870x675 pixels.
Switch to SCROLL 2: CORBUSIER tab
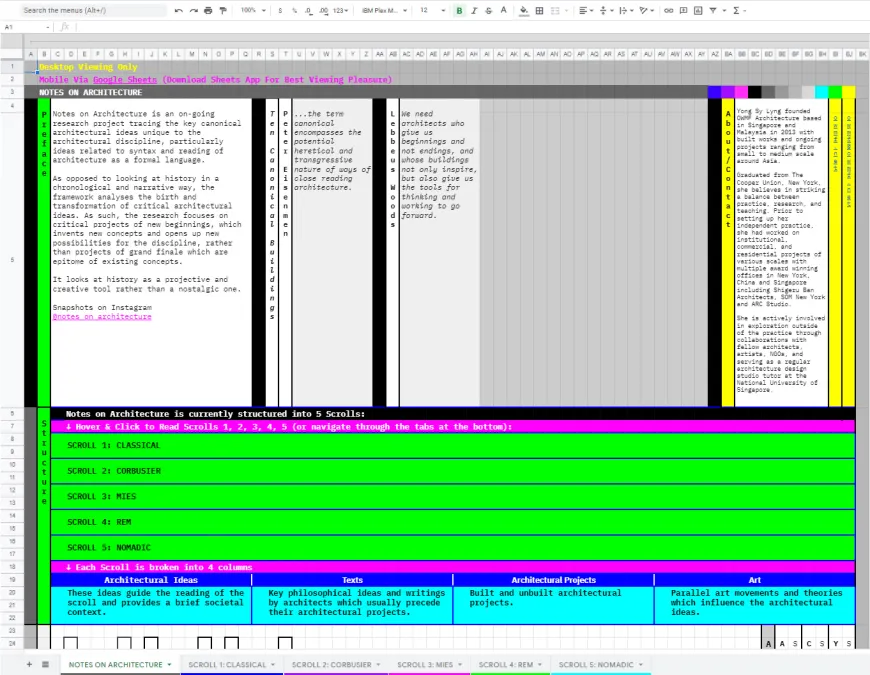[x=331, y=664]
